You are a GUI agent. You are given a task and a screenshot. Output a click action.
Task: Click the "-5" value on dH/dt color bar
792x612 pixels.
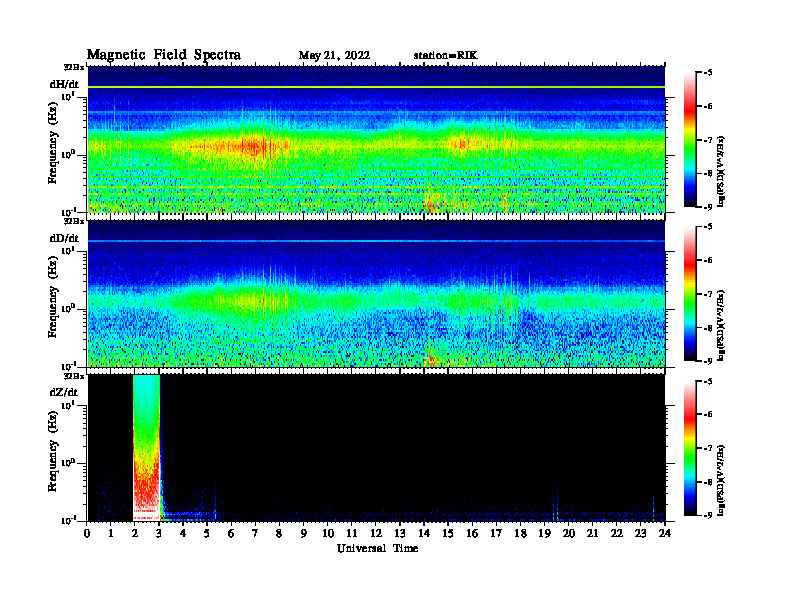click(707, 73)
